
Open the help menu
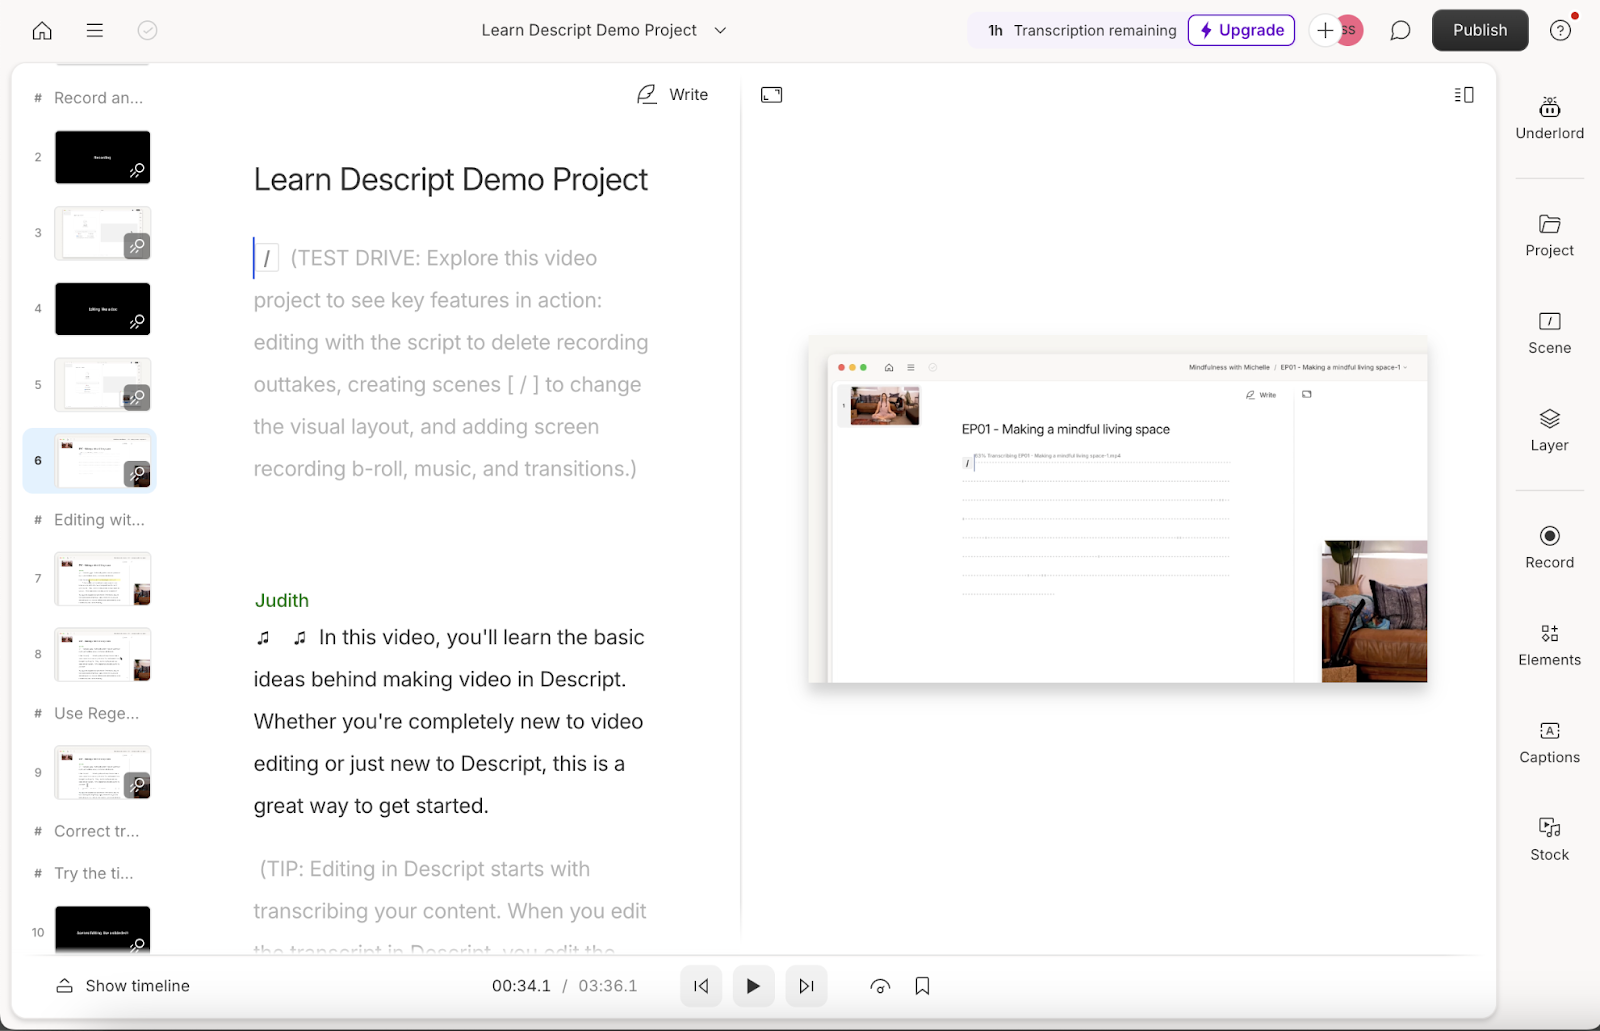(1559, 30)
